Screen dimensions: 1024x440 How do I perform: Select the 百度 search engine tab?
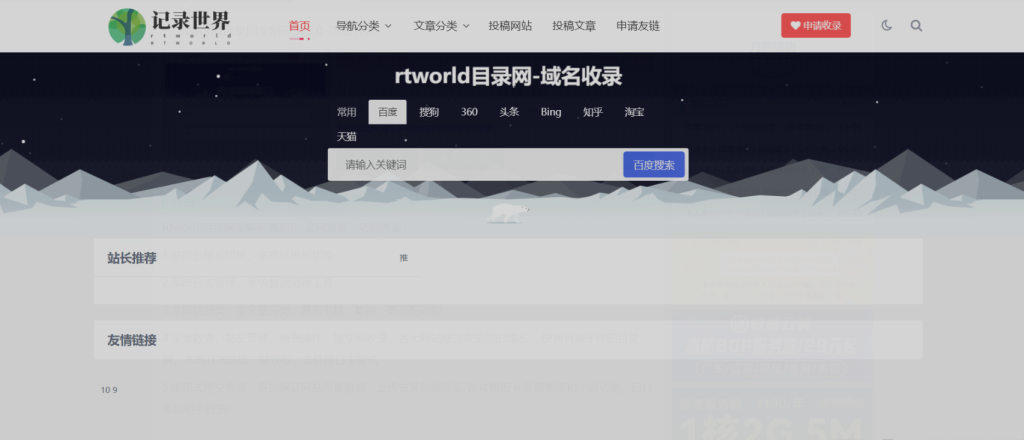coord(387,112)
